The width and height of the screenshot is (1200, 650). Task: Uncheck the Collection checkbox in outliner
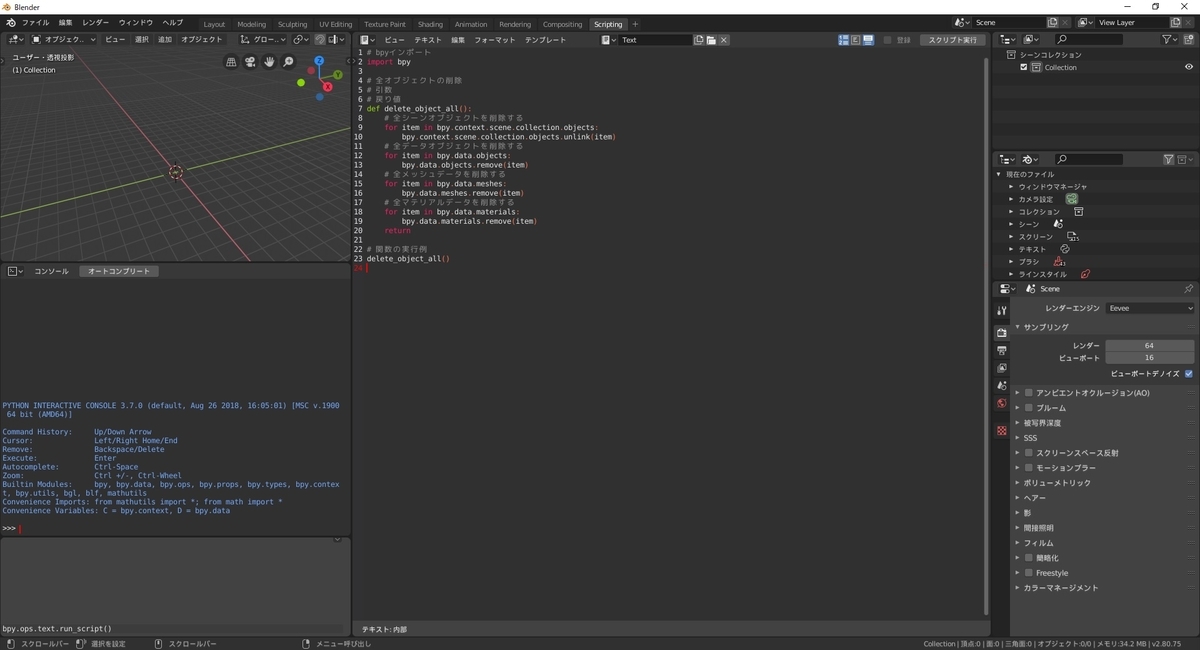(1024, 67)
